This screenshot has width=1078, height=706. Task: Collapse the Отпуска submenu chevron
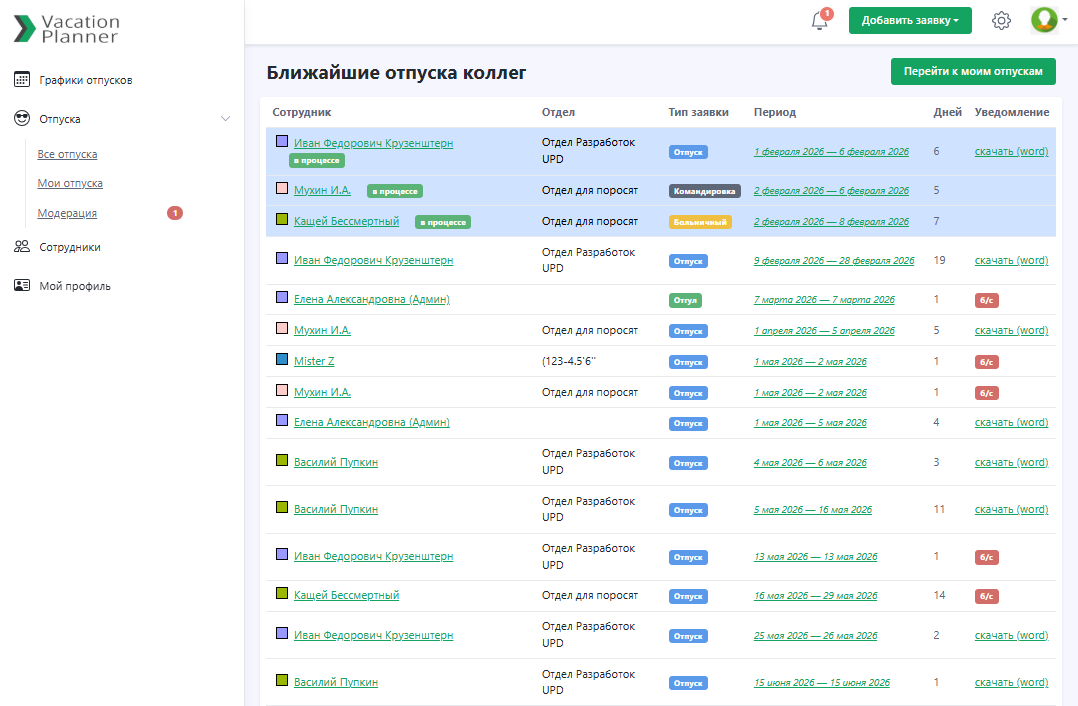225,119
